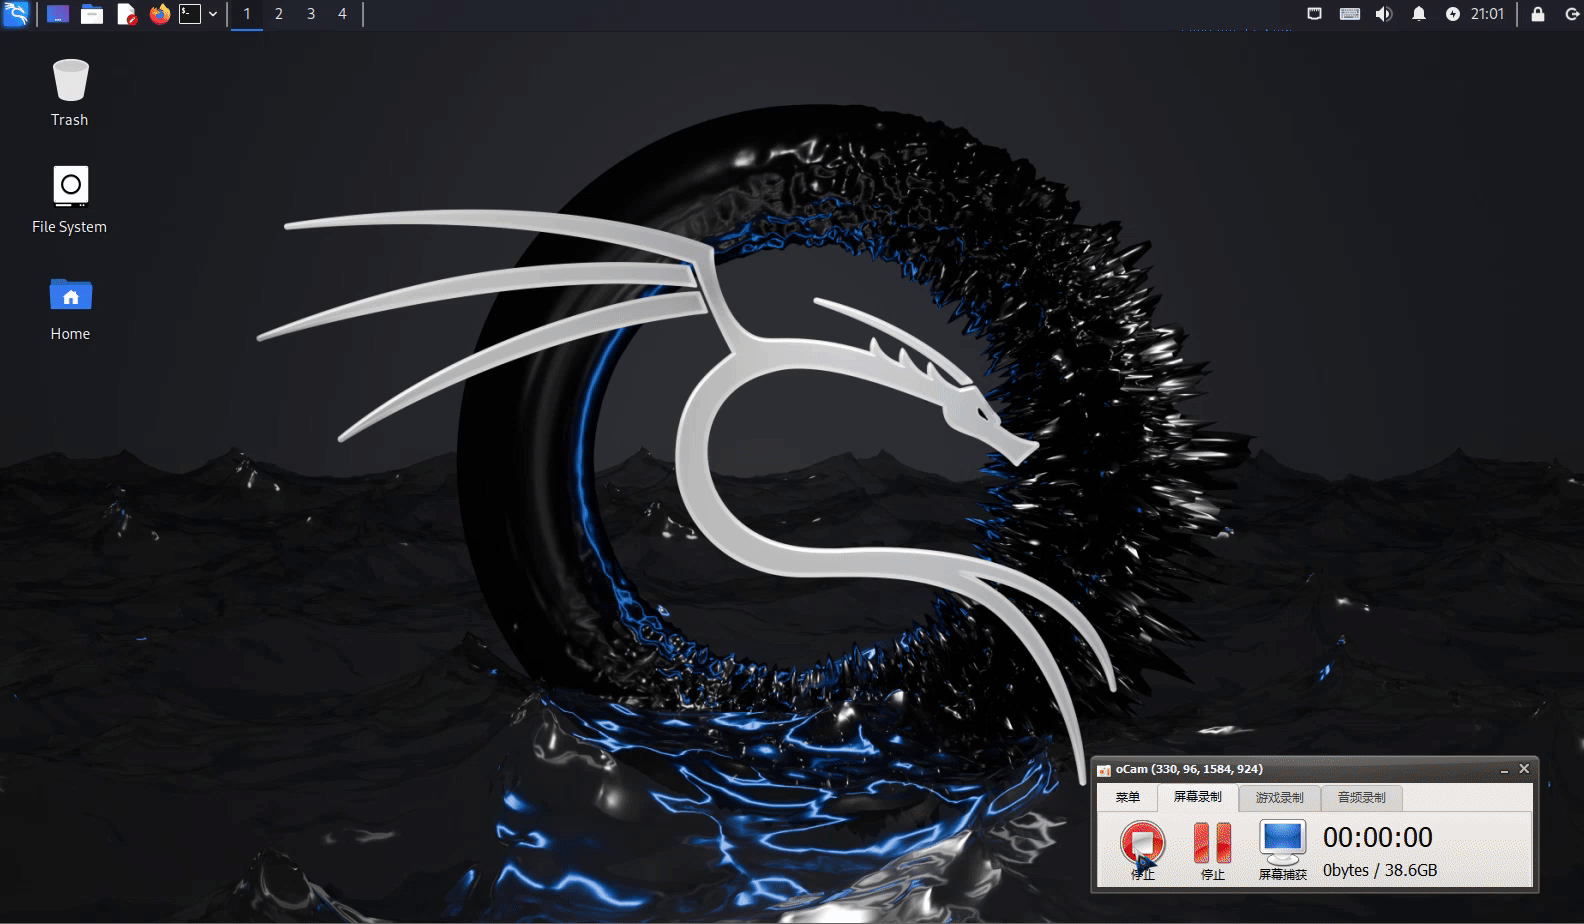The width and height of the screenshot is (1584, 924).
Task: Click the log out icon
Action: (x=1571, y=14)
